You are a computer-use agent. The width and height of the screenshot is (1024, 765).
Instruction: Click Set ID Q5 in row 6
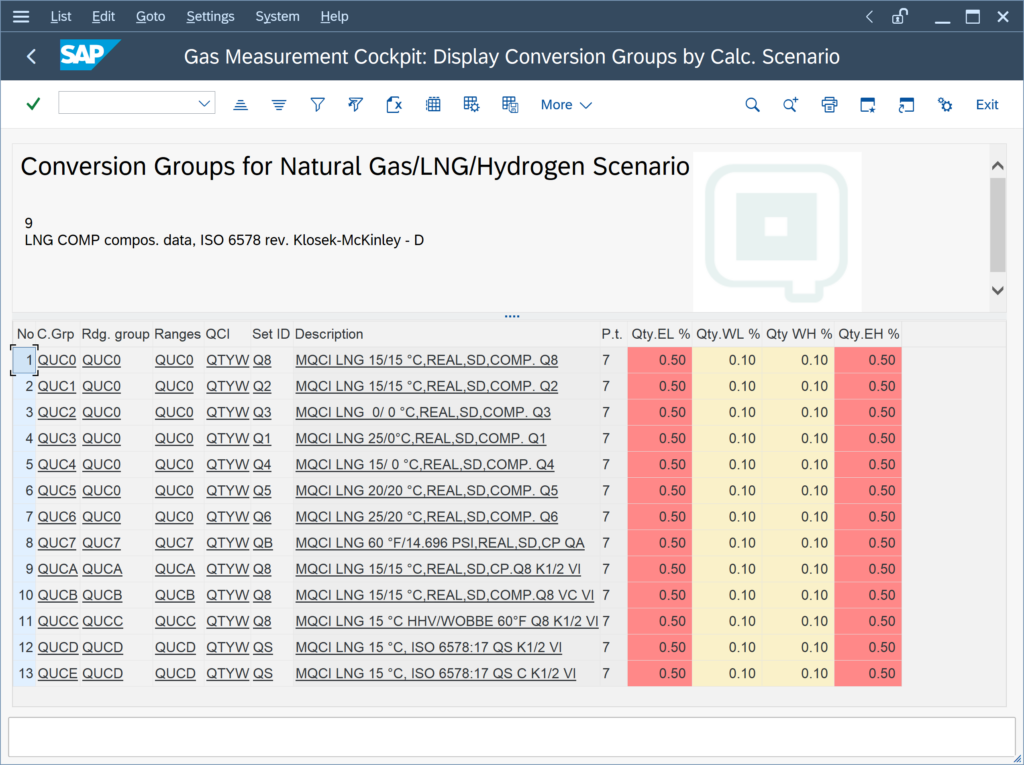[262, 491]
